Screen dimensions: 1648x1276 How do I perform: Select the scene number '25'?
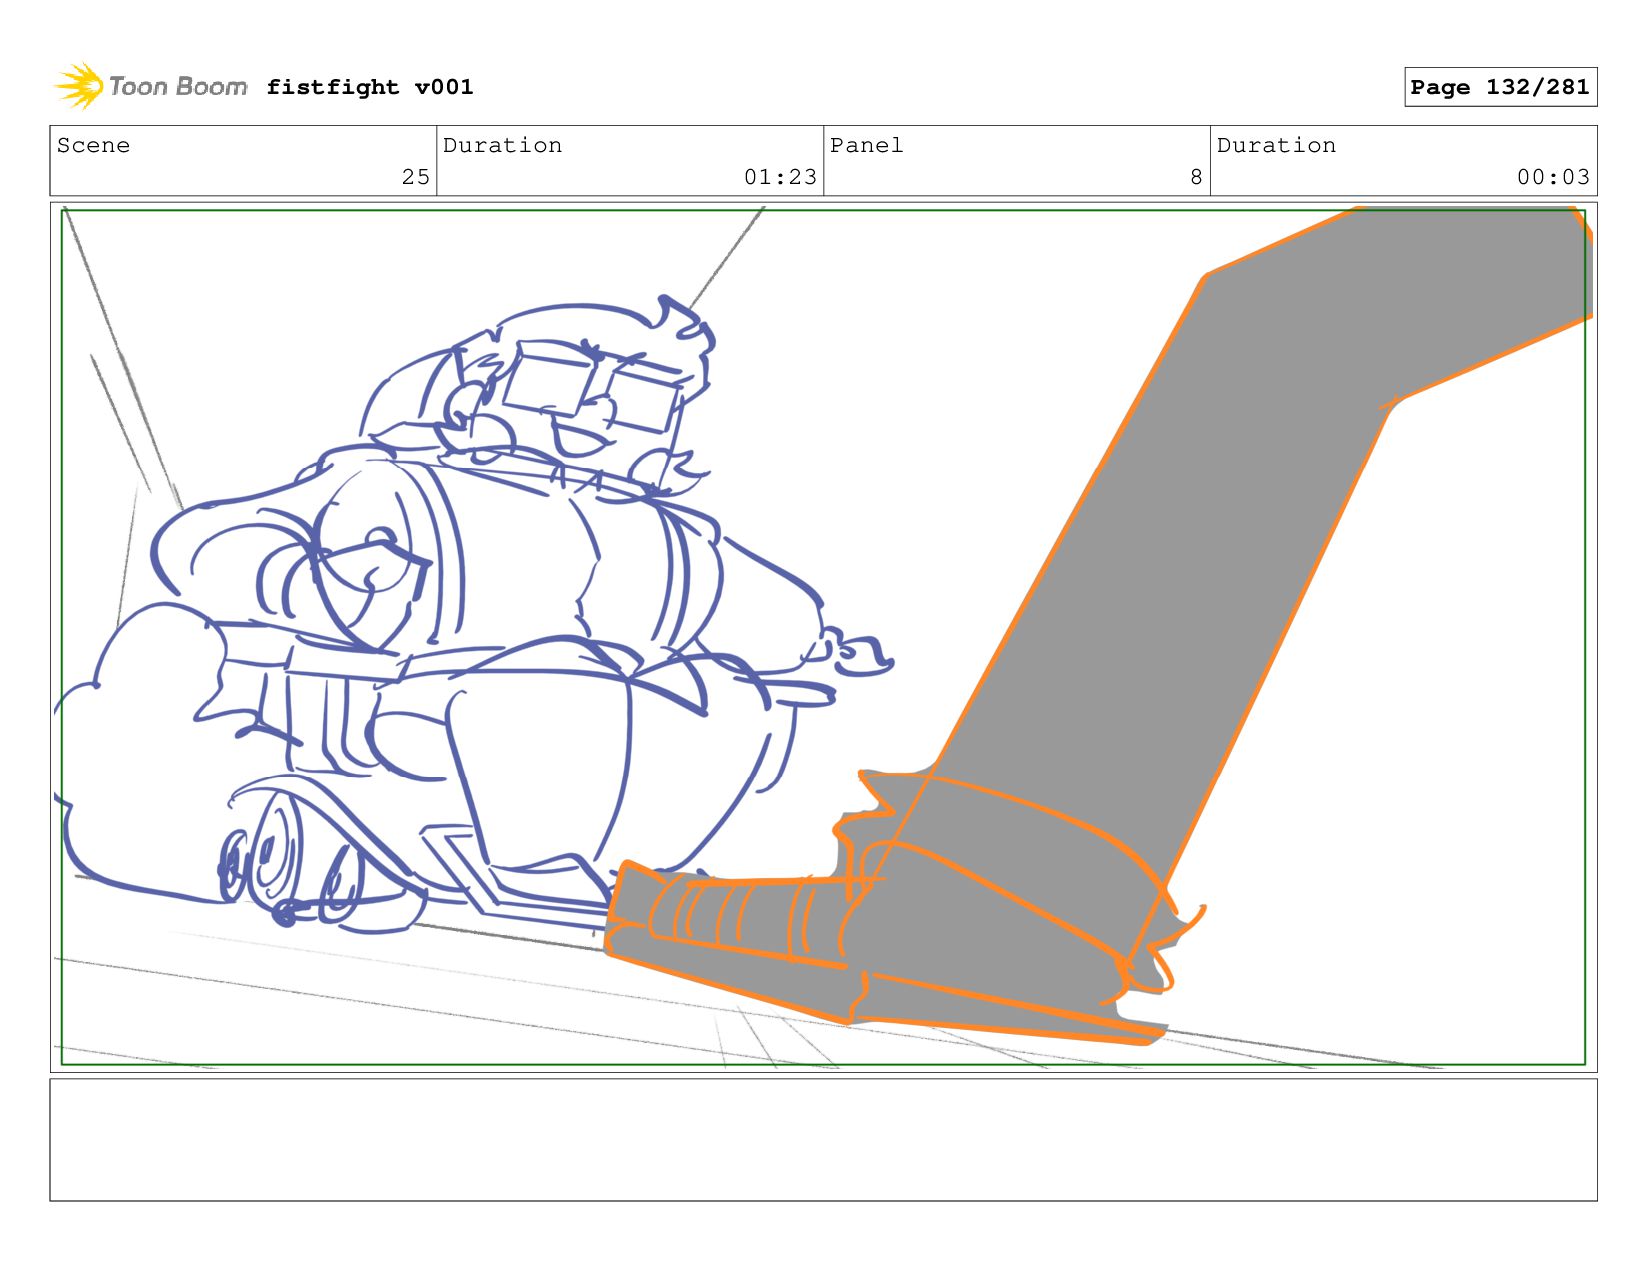coord(415,177)
